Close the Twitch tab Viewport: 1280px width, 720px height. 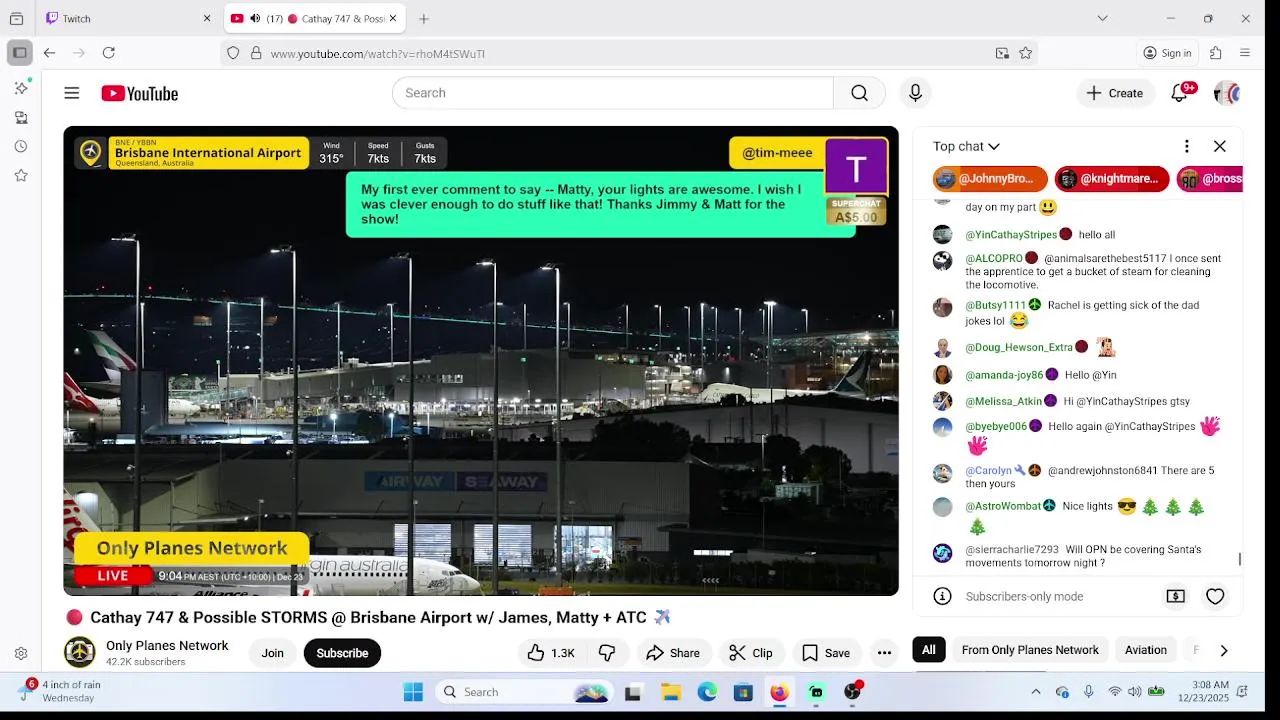pos(207,18)
